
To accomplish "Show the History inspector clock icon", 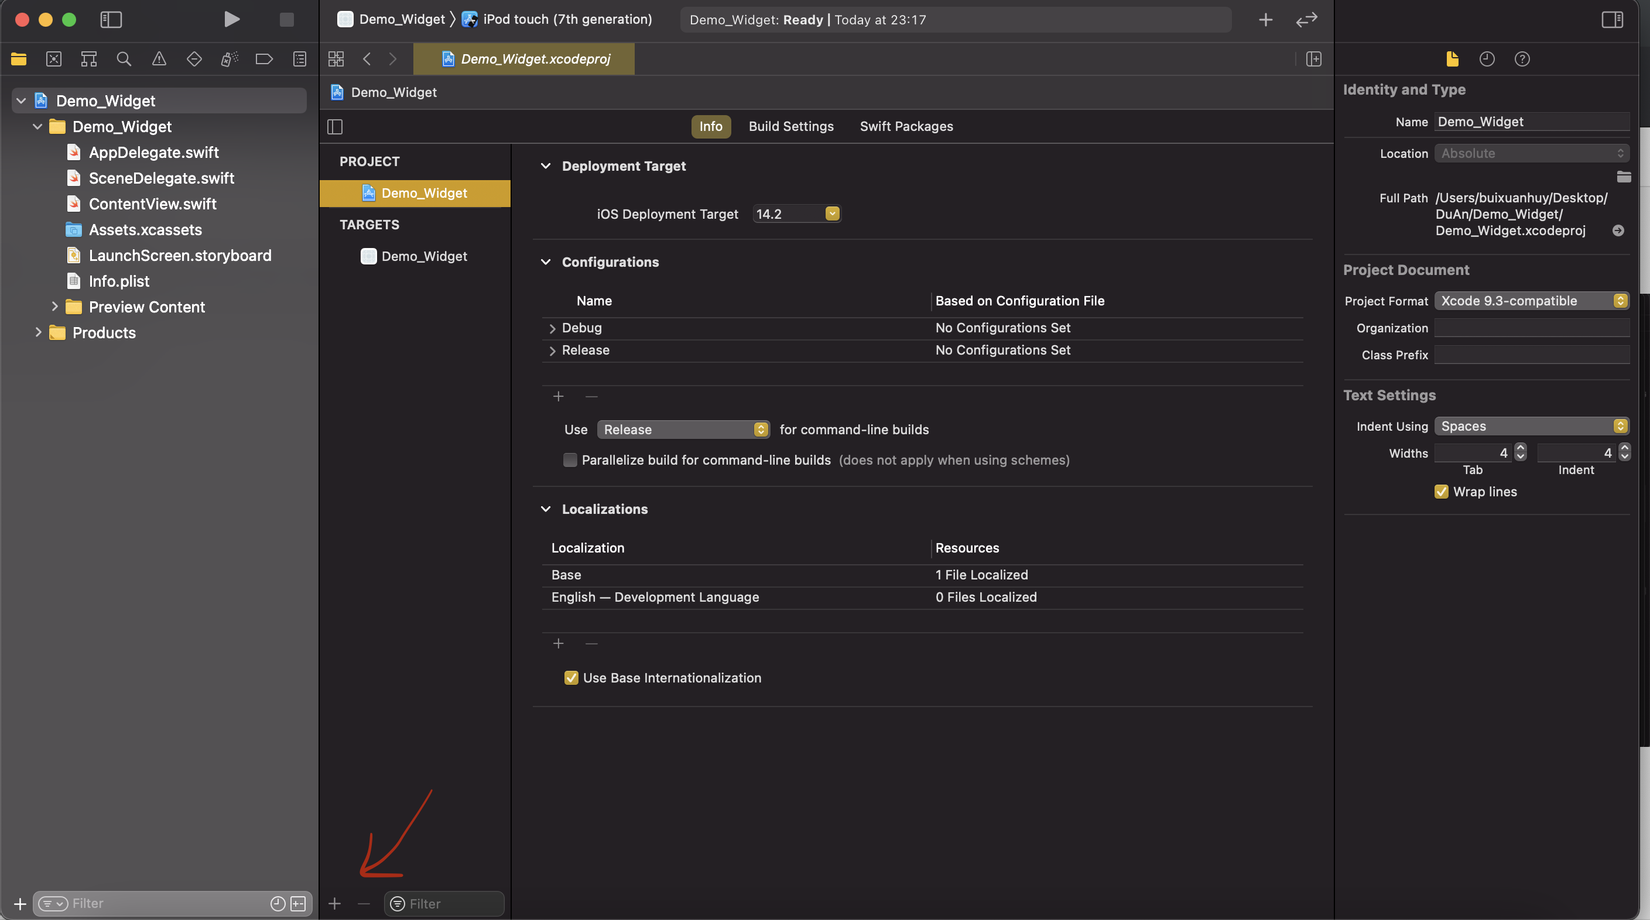I will pos(1487,59).
